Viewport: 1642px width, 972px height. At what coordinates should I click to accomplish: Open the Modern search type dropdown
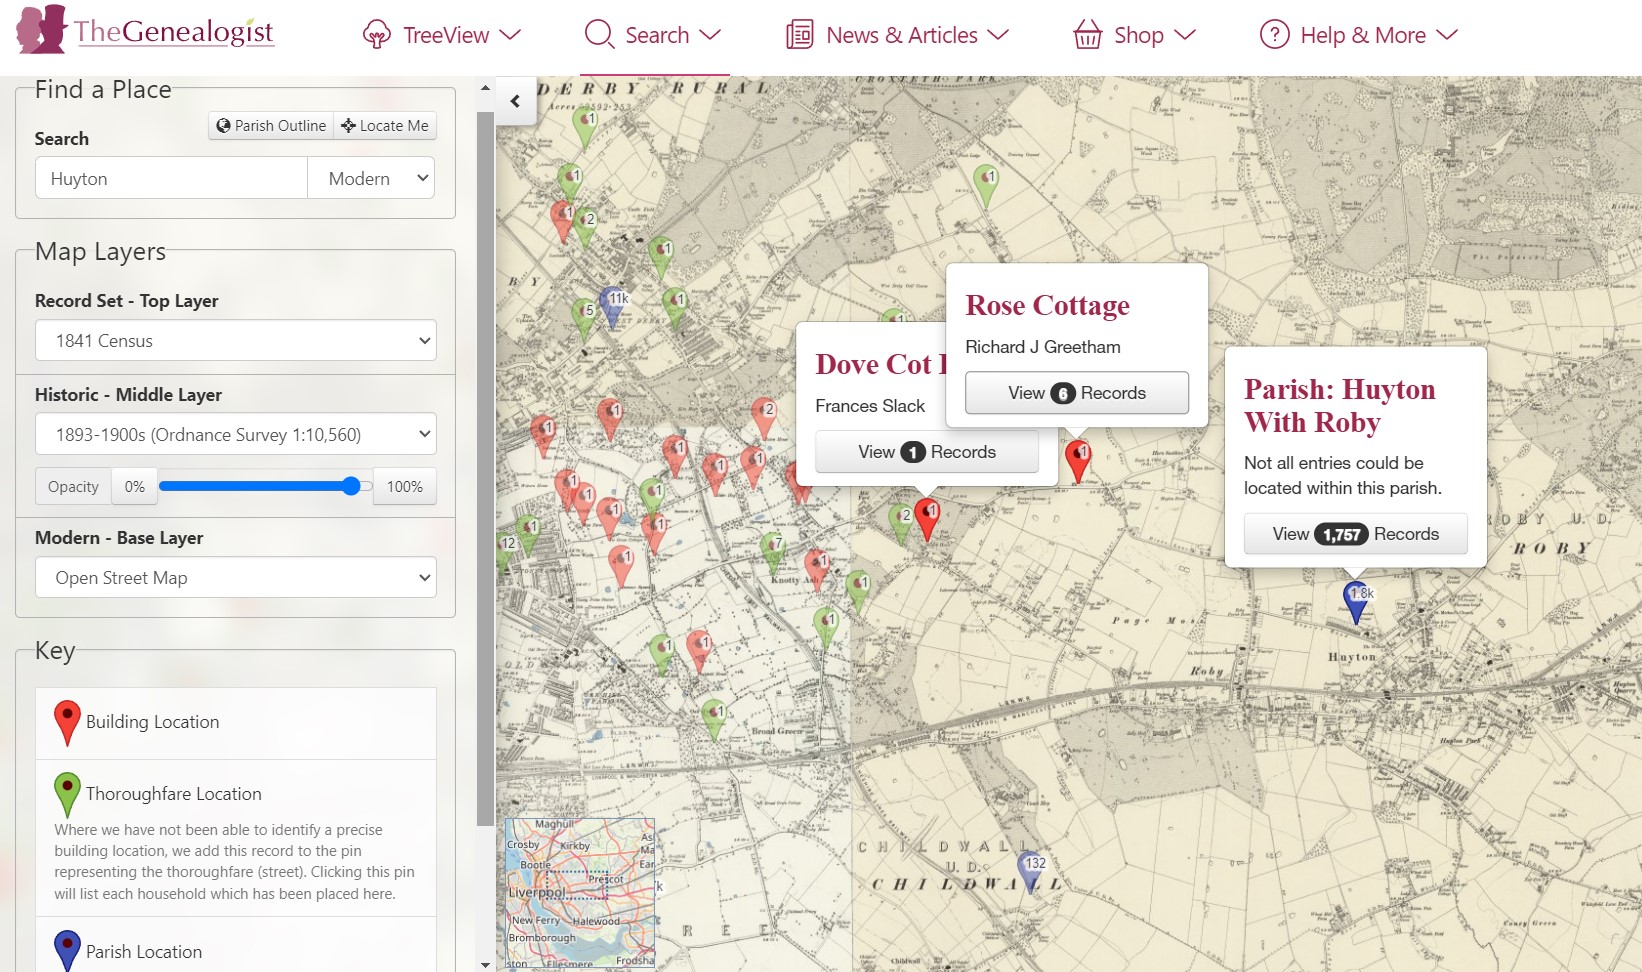click(x=370, y=177)
